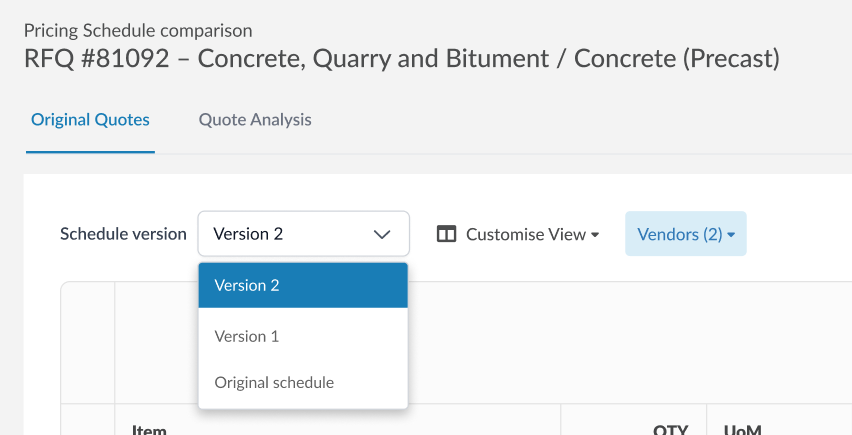Open the Quote Analysis tab
This screenshot has width=852, height=435.
click(x=255, y=120)
